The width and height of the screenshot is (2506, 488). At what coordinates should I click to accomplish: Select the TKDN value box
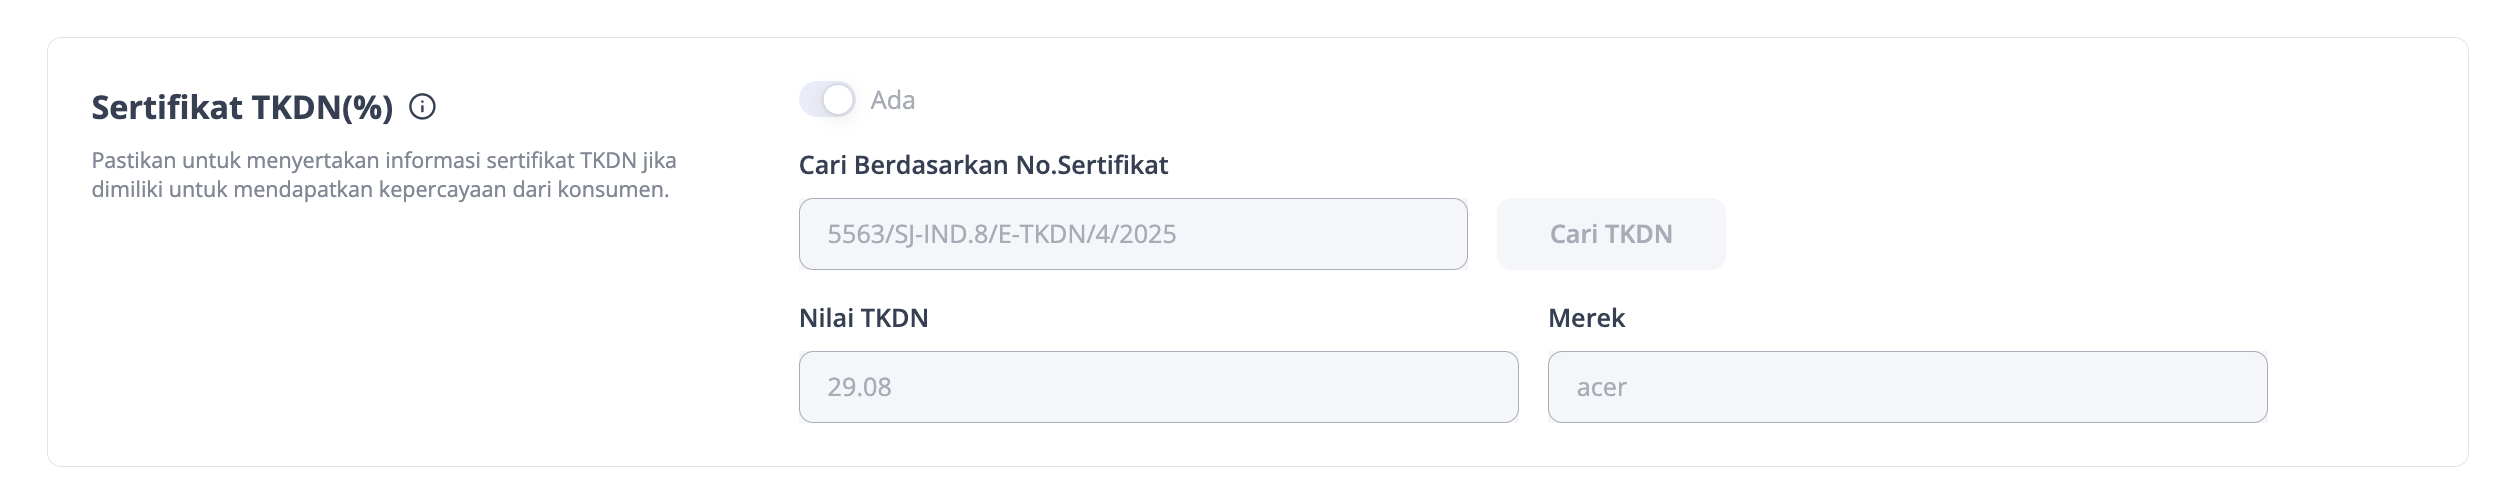1158,387
